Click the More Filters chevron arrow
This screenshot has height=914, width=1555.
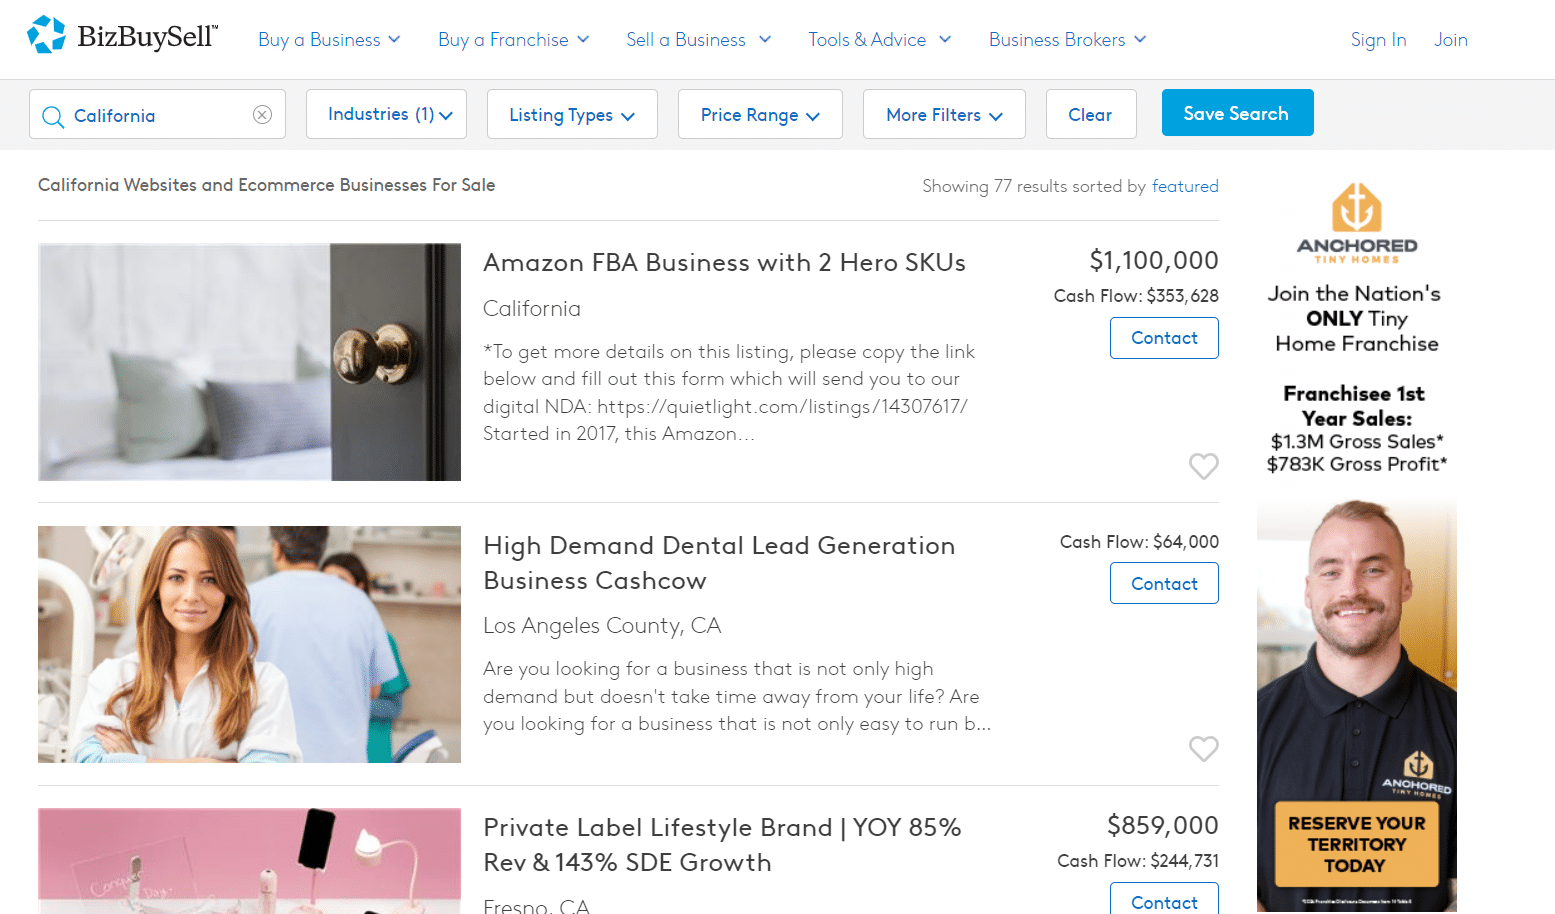[x=996, y=114]
